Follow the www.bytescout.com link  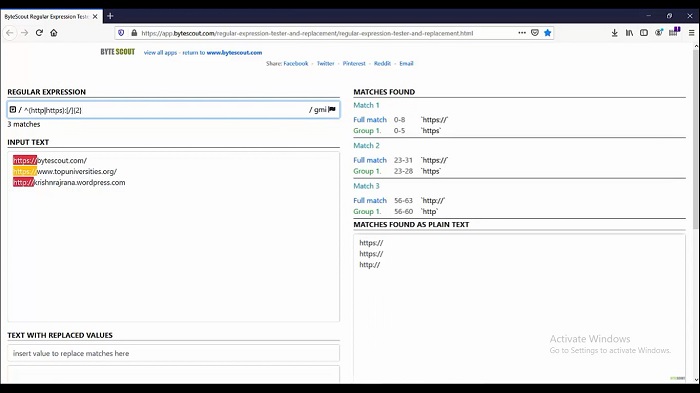[x=234, y=52]
